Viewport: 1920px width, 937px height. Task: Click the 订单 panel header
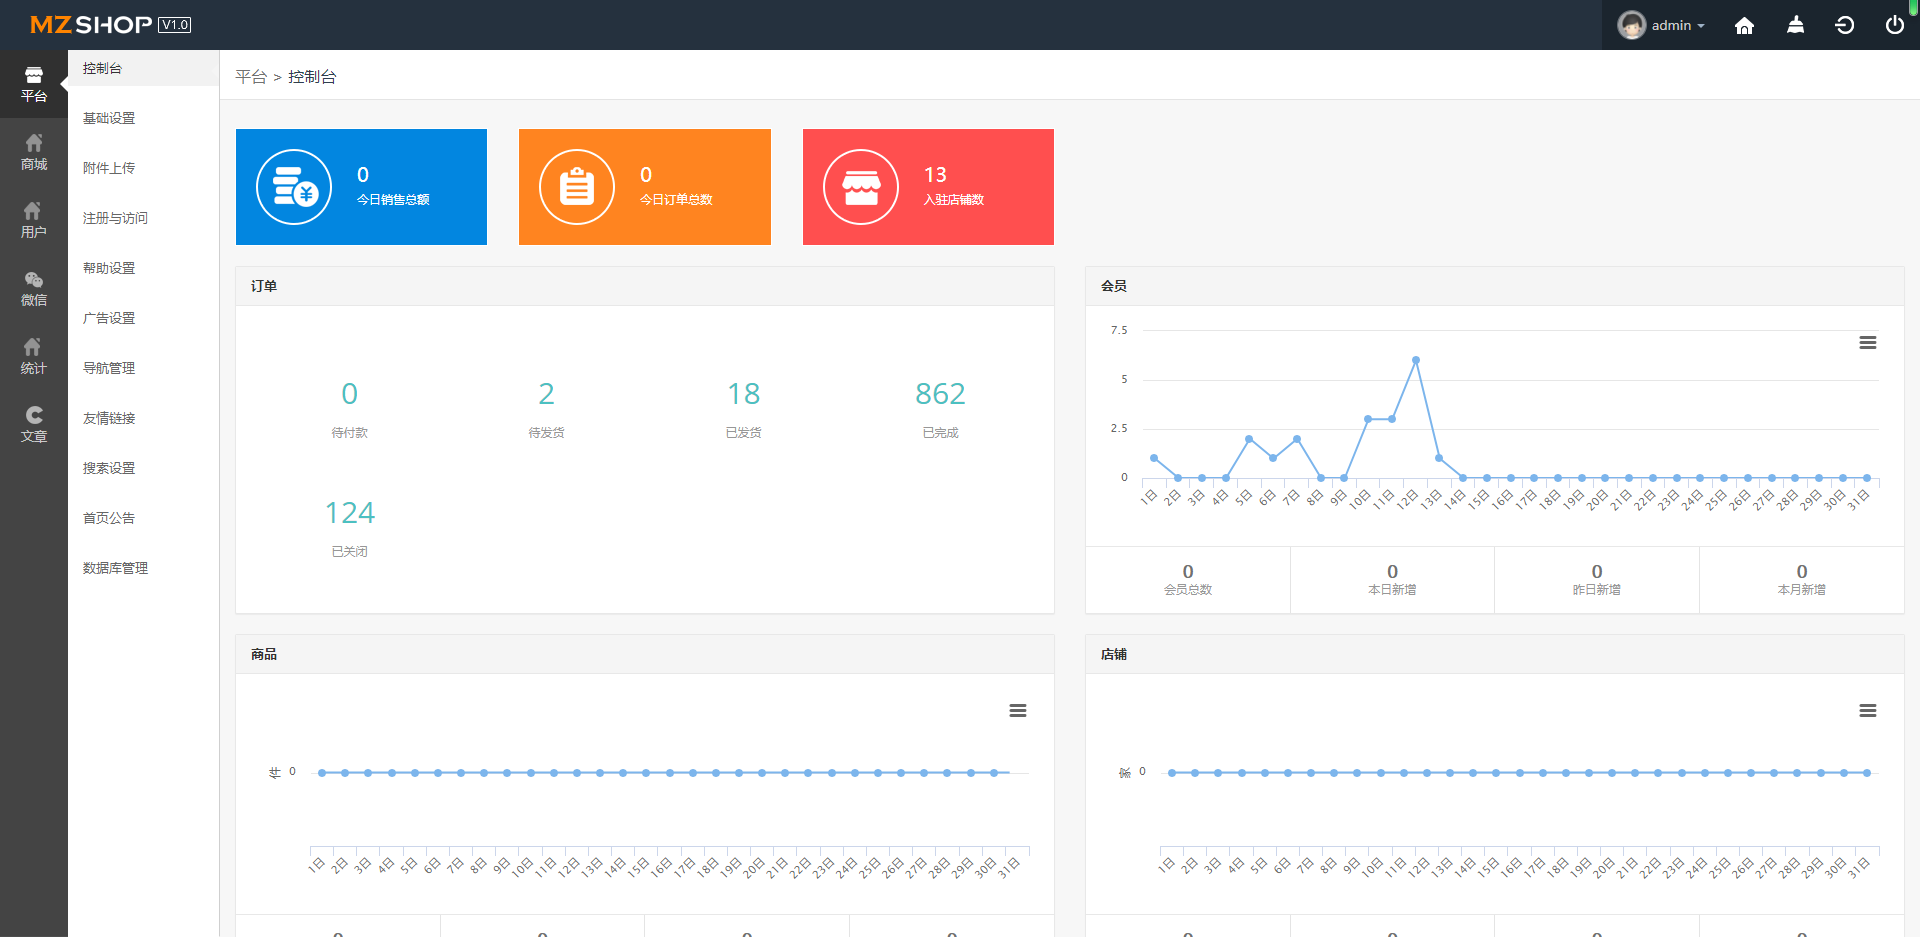point(645,286)
